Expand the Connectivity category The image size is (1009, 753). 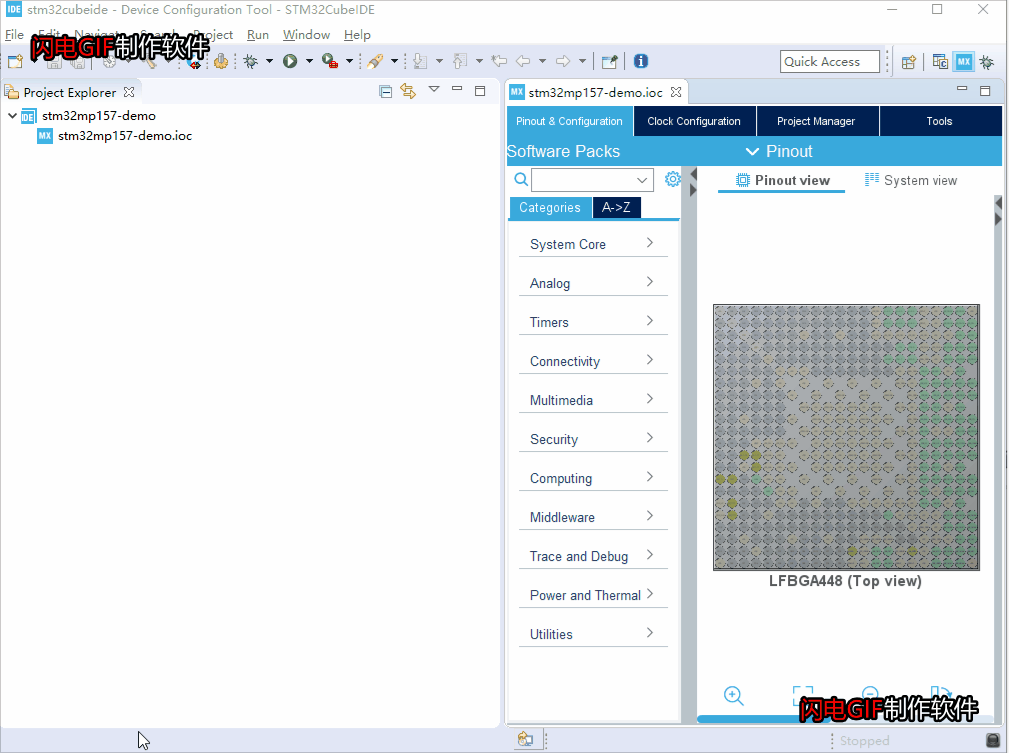click(593, 361)
